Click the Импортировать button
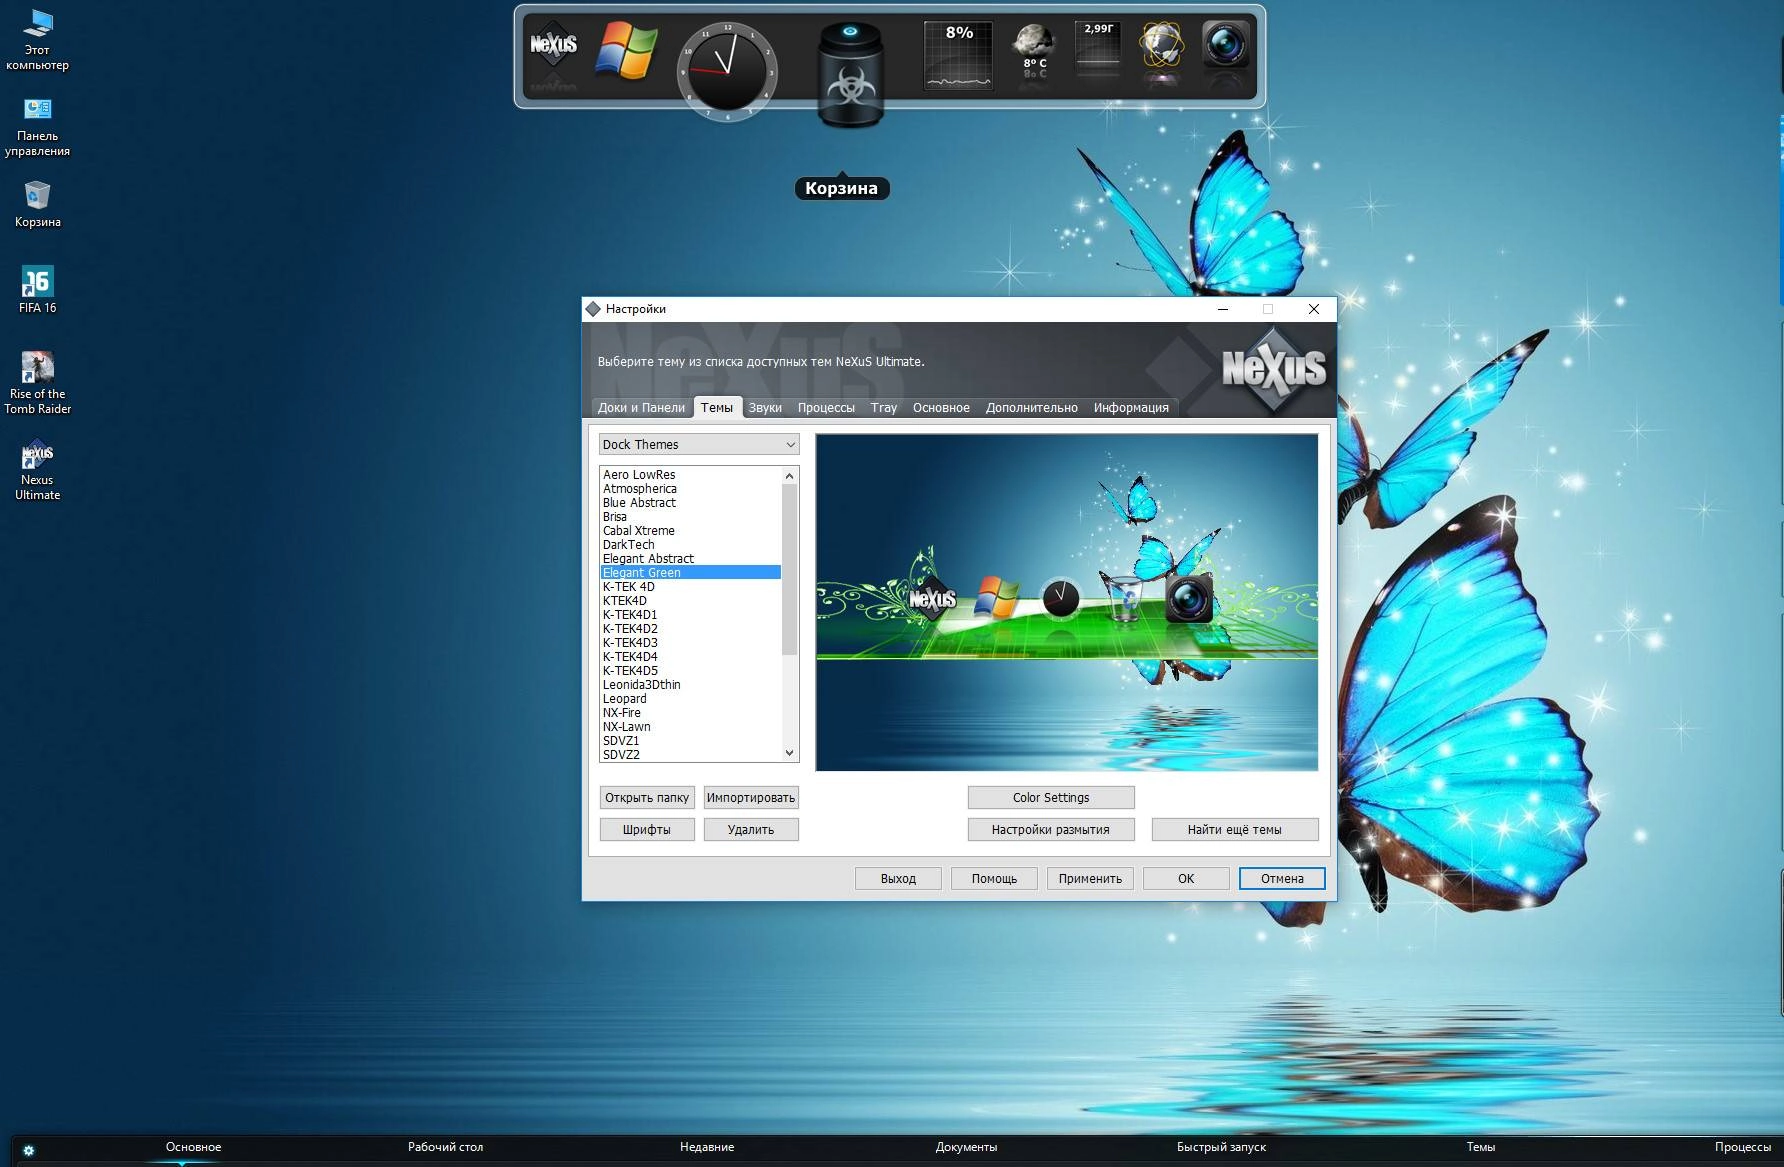This screenshot has height=1167, width=1784. (751, 797)
